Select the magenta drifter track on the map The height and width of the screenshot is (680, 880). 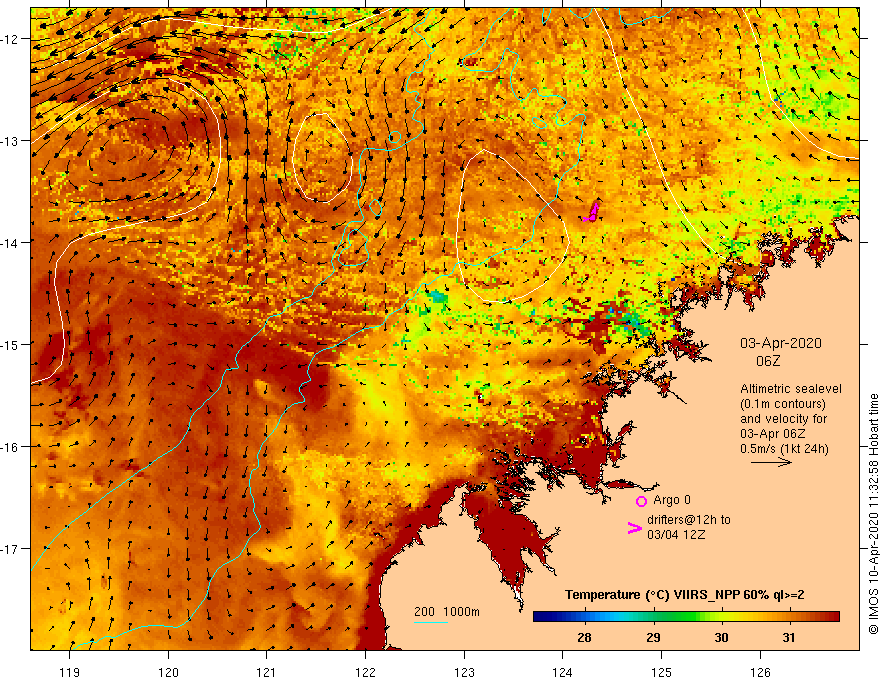(591, 212)
